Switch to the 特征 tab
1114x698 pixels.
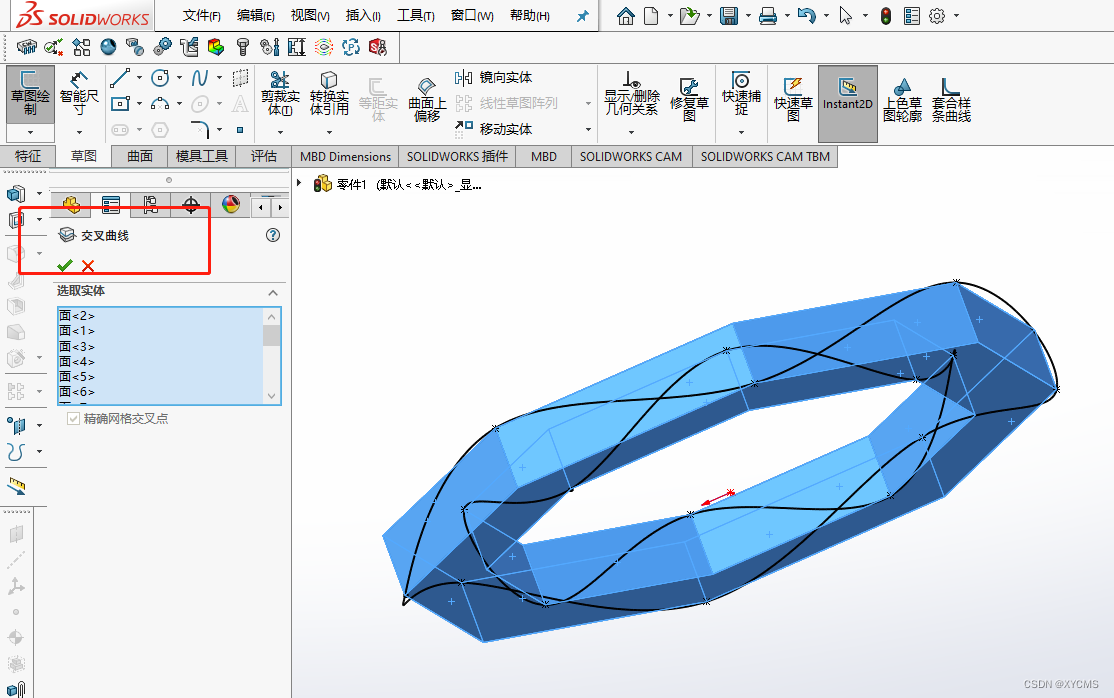(28, 156)
